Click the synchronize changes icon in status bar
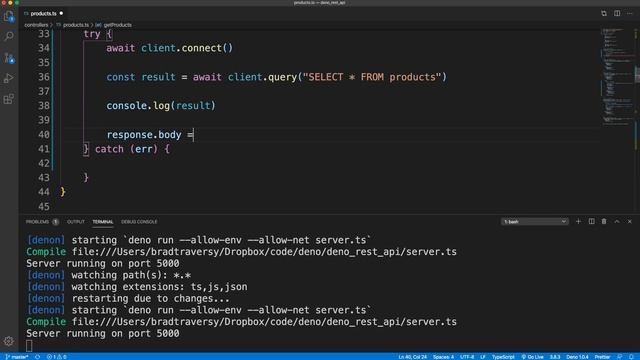The height and width of the screenshot is (360, 640). [38, 357]
